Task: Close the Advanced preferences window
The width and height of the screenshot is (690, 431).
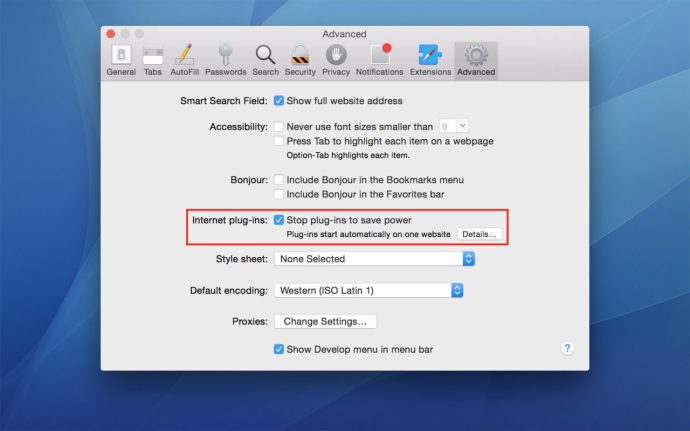Action: [x=111, y=34]
